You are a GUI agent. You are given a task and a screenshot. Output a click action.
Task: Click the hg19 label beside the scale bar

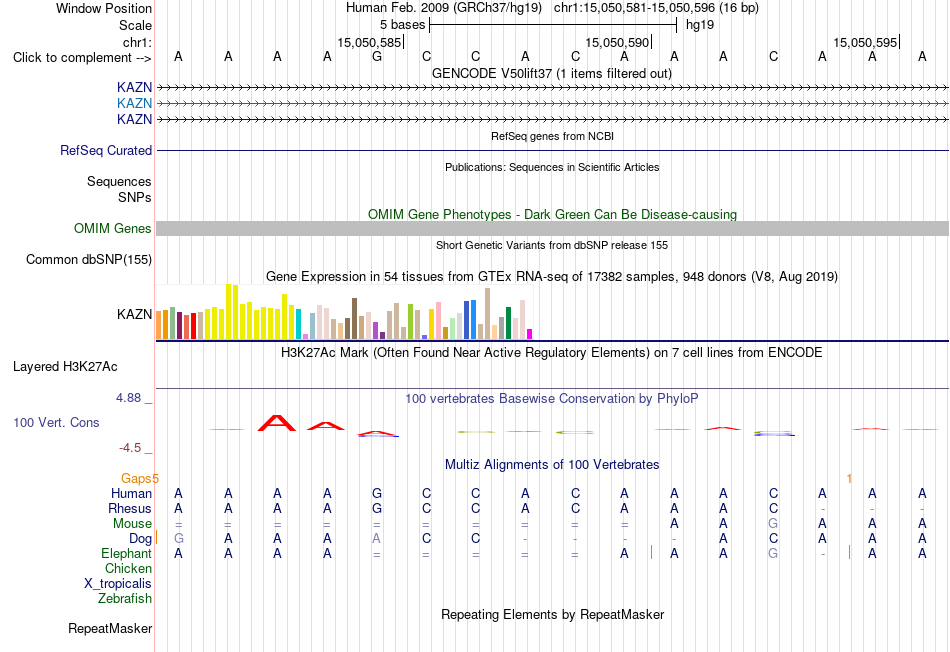click(700, 25)
